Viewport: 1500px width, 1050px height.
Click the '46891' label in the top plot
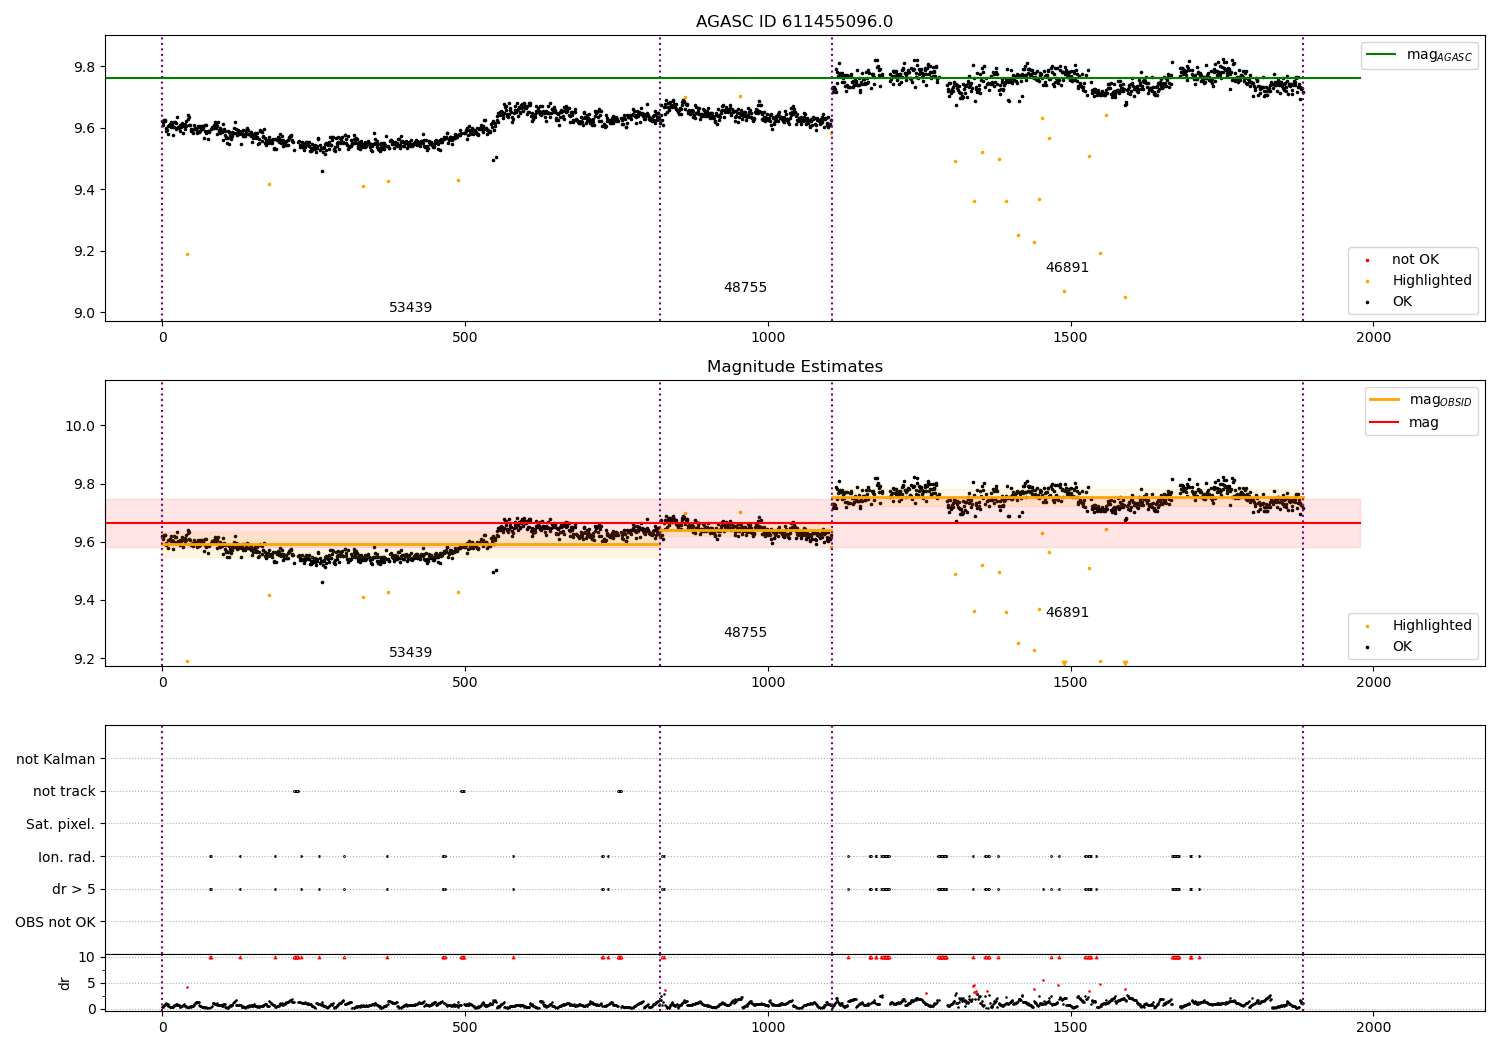pos(1067,267)
